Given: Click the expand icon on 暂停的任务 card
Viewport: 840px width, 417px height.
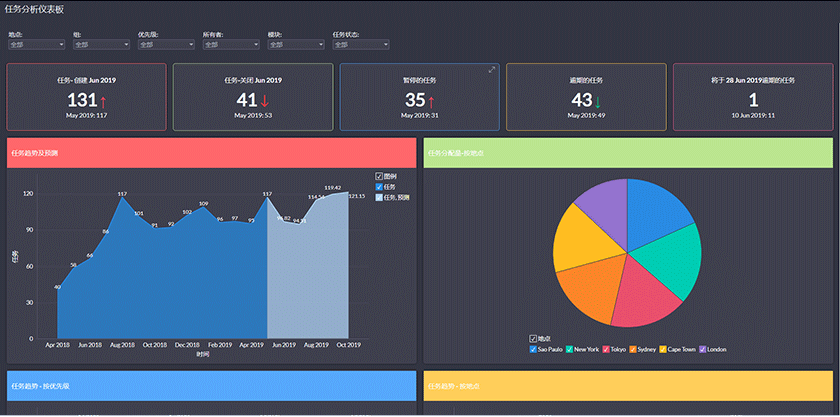Looking at the screenshot, I should coord(492,70).
